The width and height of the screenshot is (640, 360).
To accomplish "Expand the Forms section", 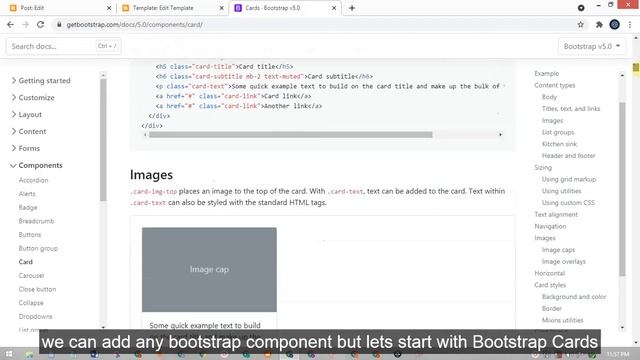I will pyautogui.click(x=25, y=148).
